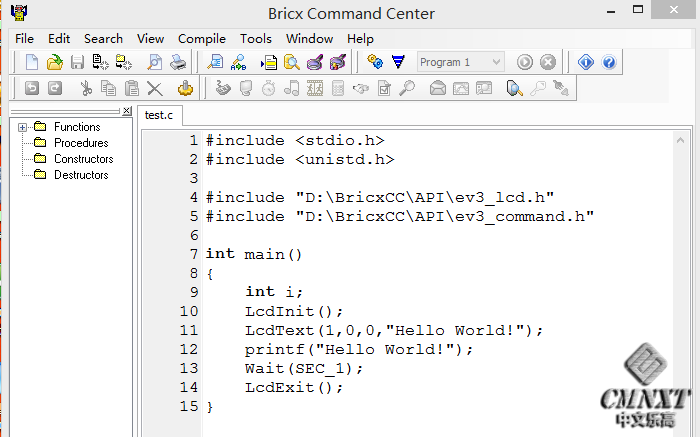Open the Edit menu
This screenshot has width=700, height=437.
tap(59, 39)
